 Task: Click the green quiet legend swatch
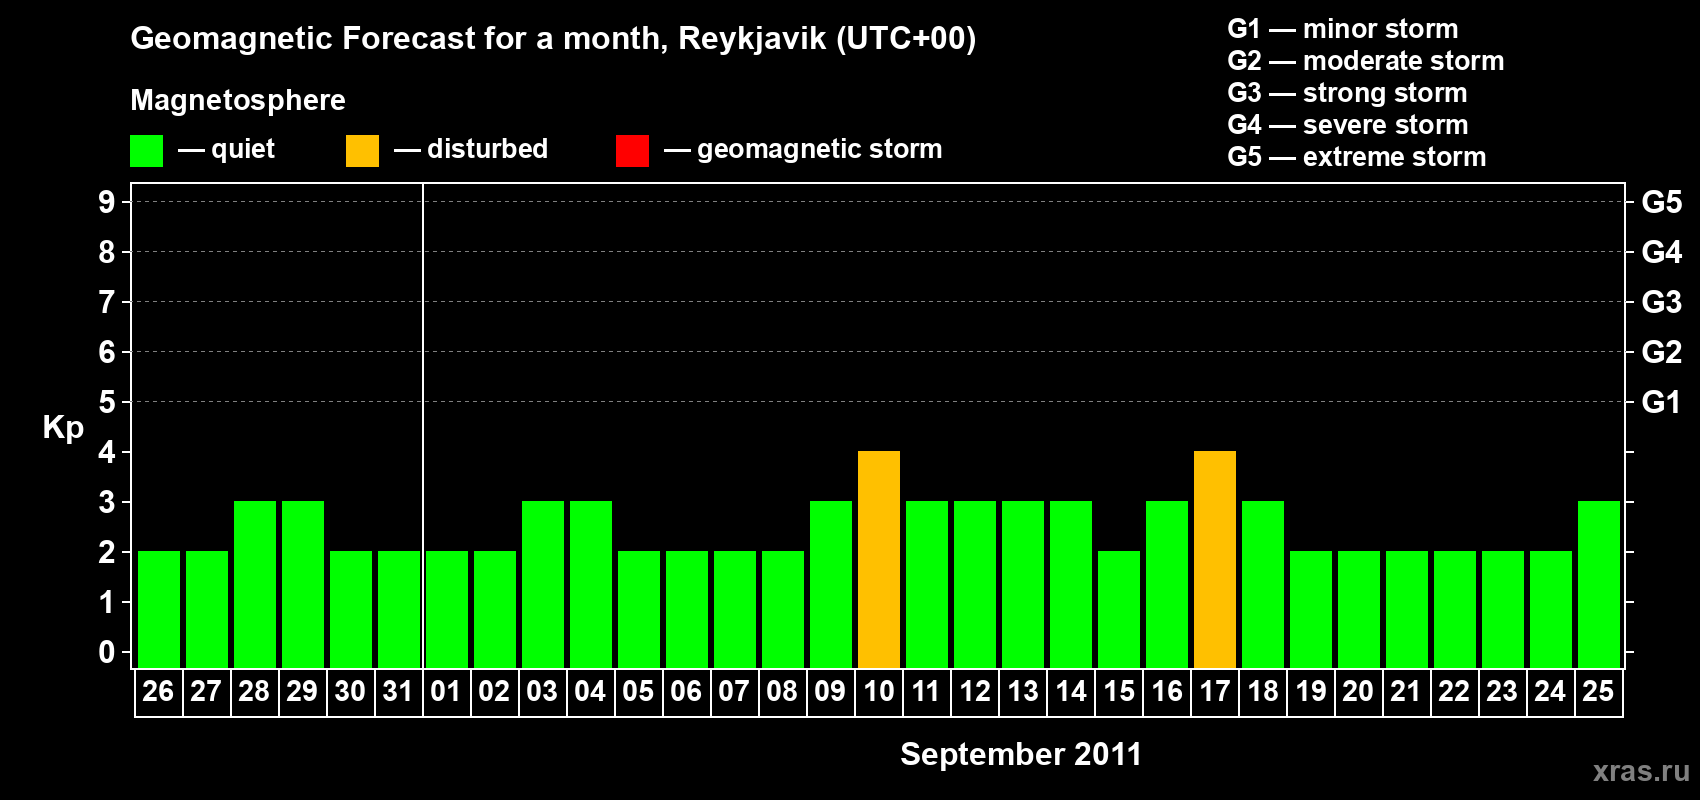click(146, 151)
